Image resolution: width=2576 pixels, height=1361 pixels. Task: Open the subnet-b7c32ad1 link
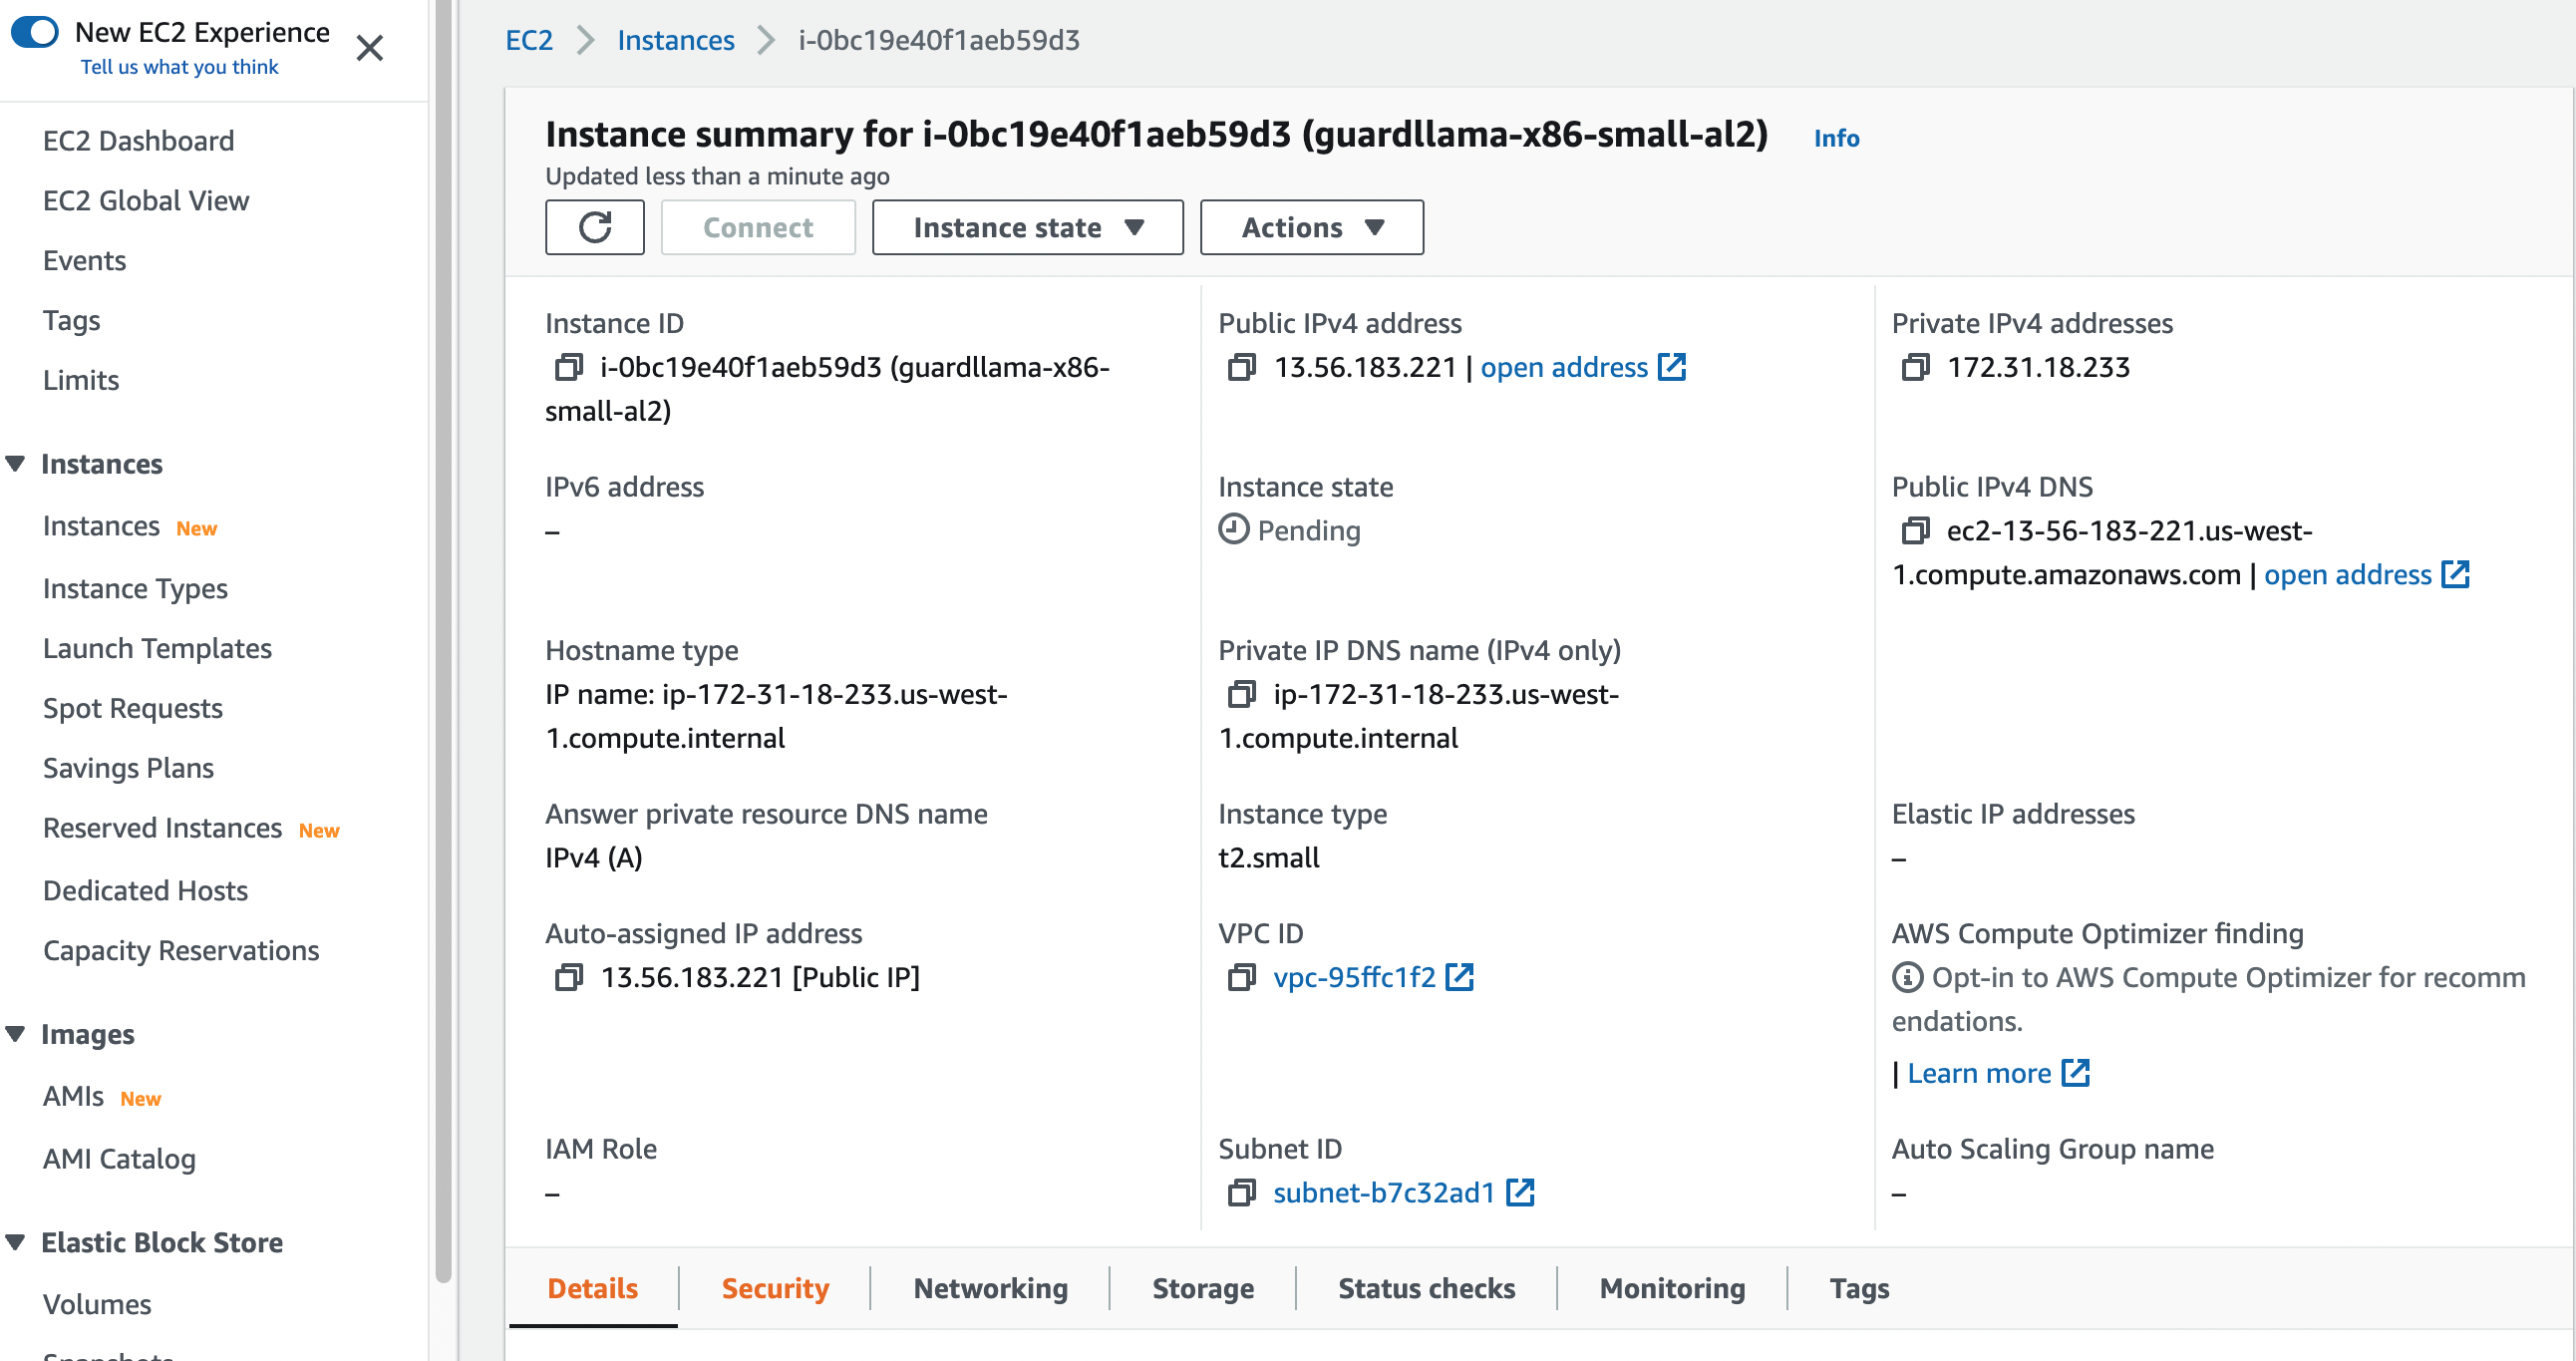coord(1384,1193)
